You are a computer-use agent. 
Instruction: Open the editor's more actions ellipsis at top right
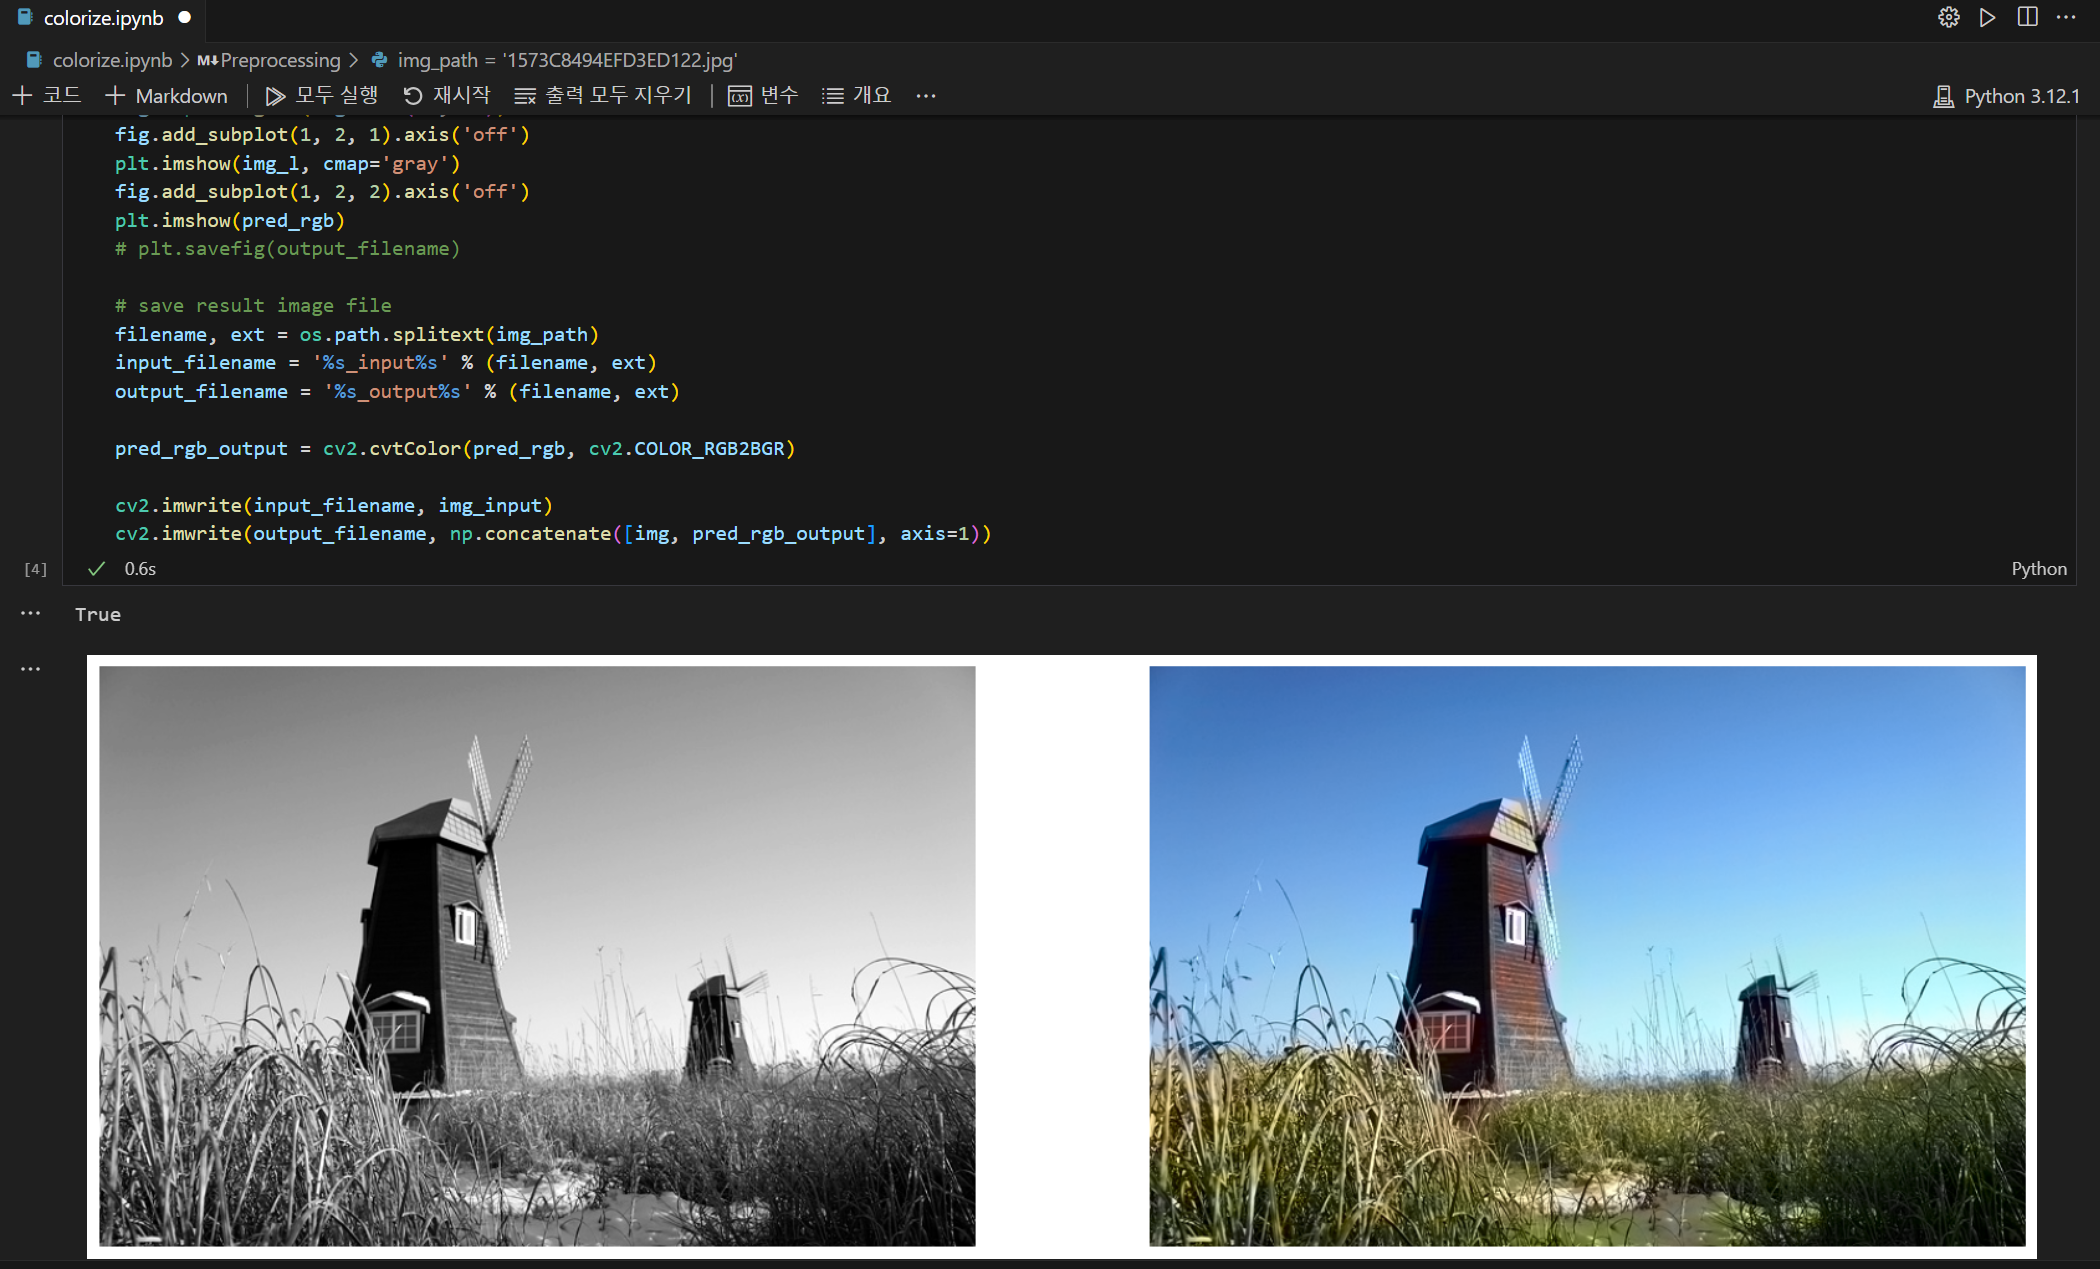pyautogui.click(x=2066, y=18)
